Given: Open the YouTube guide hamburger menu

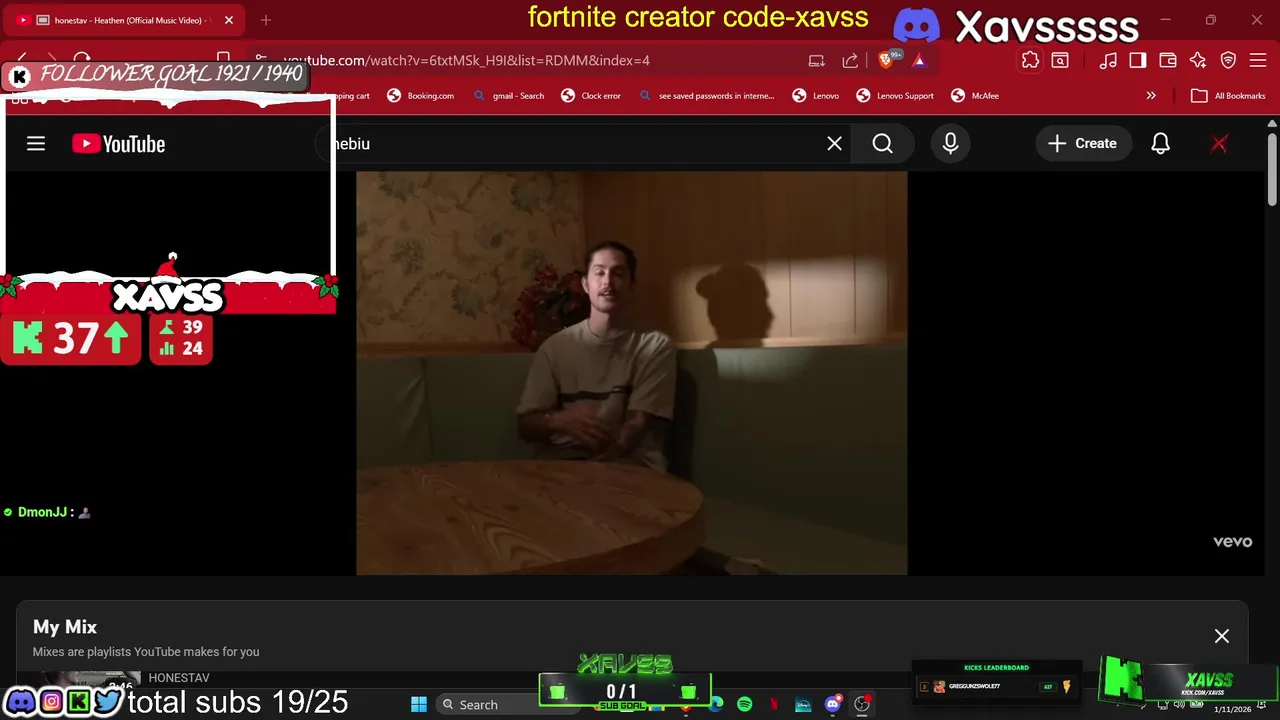Looking at the screenshot, I should tap(36, 144).
